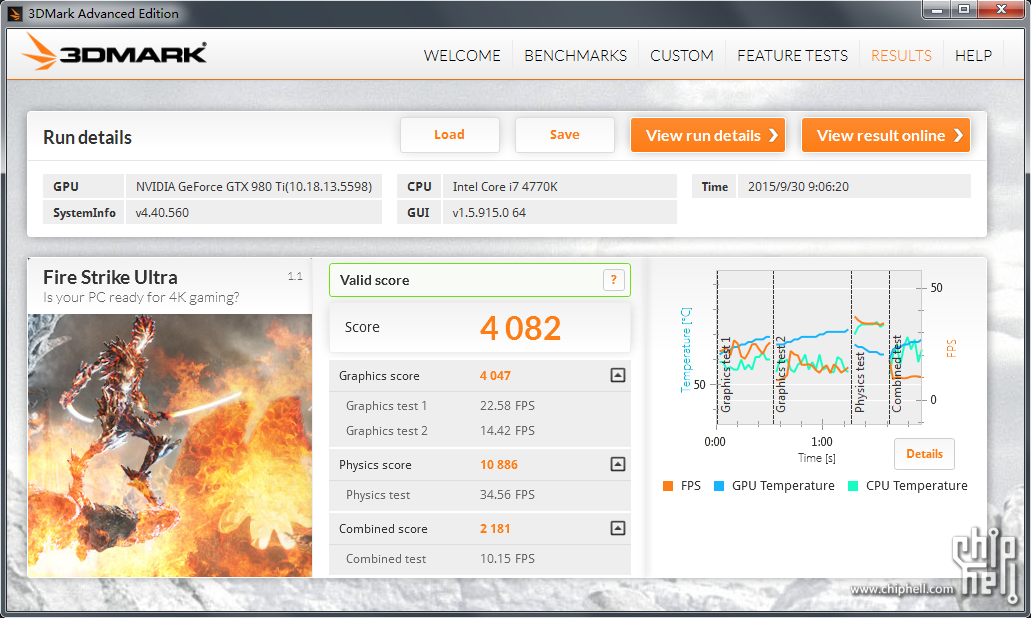Click Graphics test 1 value 22.58 FPS
The image size is (1031, 618).
click(507, 406)
